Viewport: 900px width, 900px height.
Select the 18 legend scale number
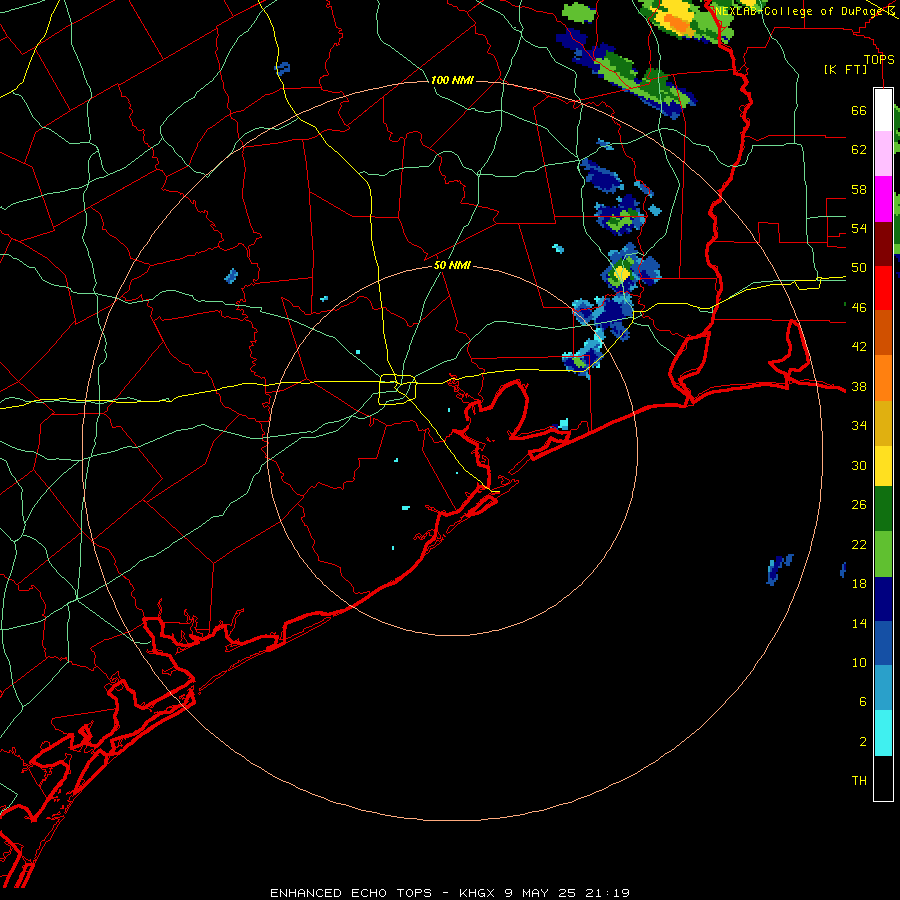click(859, 584)
